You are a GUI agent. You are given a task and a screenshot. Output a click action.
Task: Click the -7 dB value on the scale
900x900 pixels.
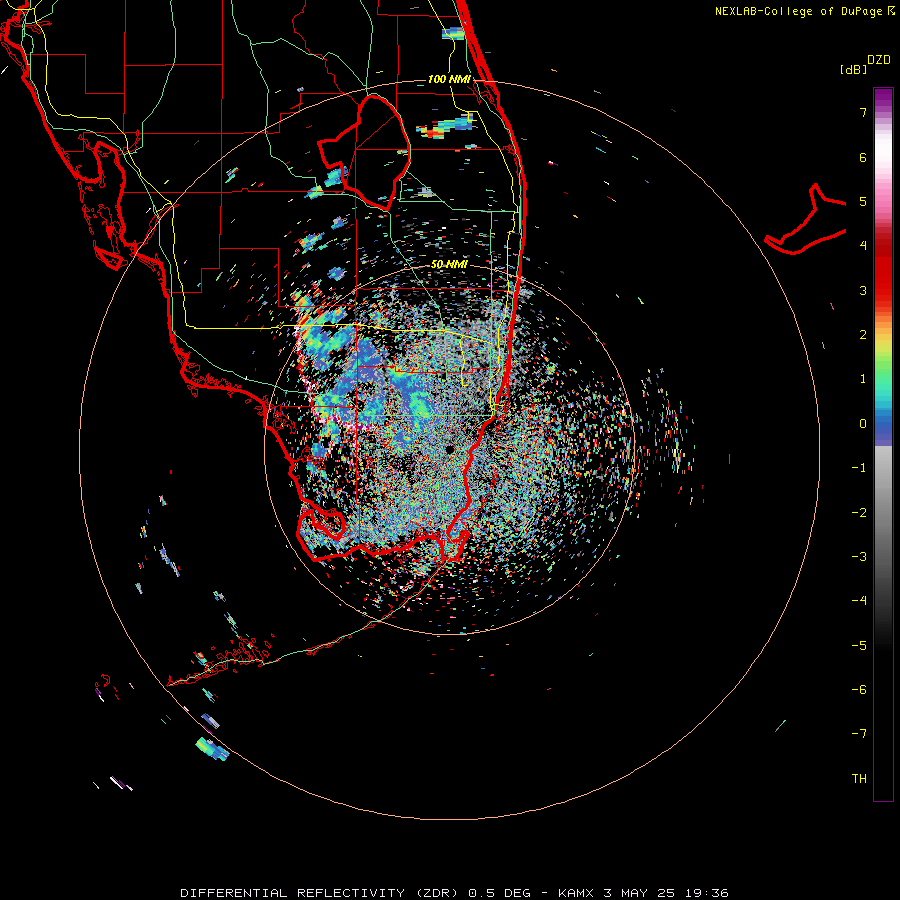click(859, 734)
